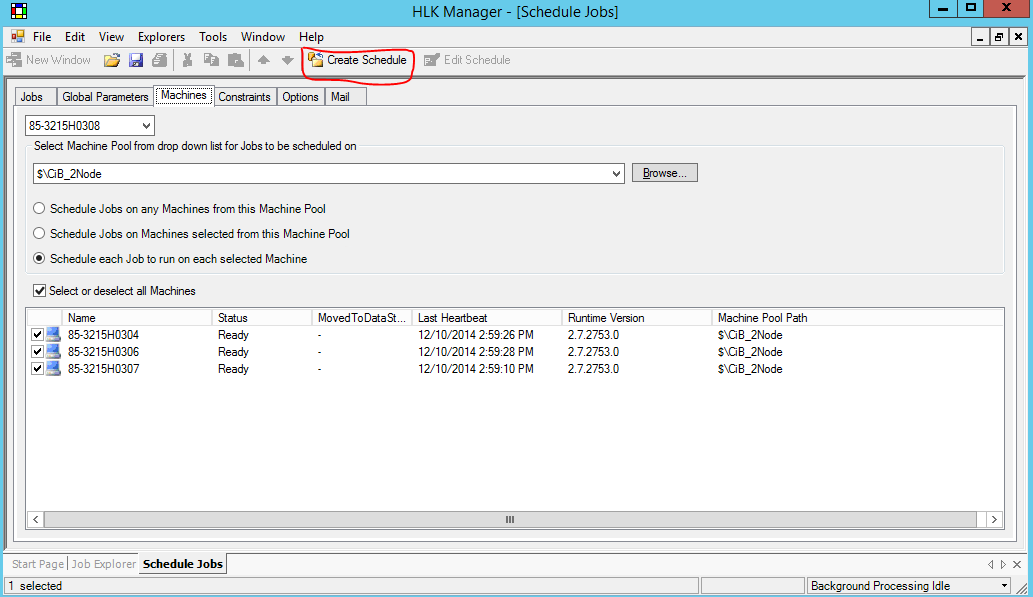This screenshot has height=597, width=1033.
Task: Click the Copy toolbar icon
Action: tap(211, 60)
